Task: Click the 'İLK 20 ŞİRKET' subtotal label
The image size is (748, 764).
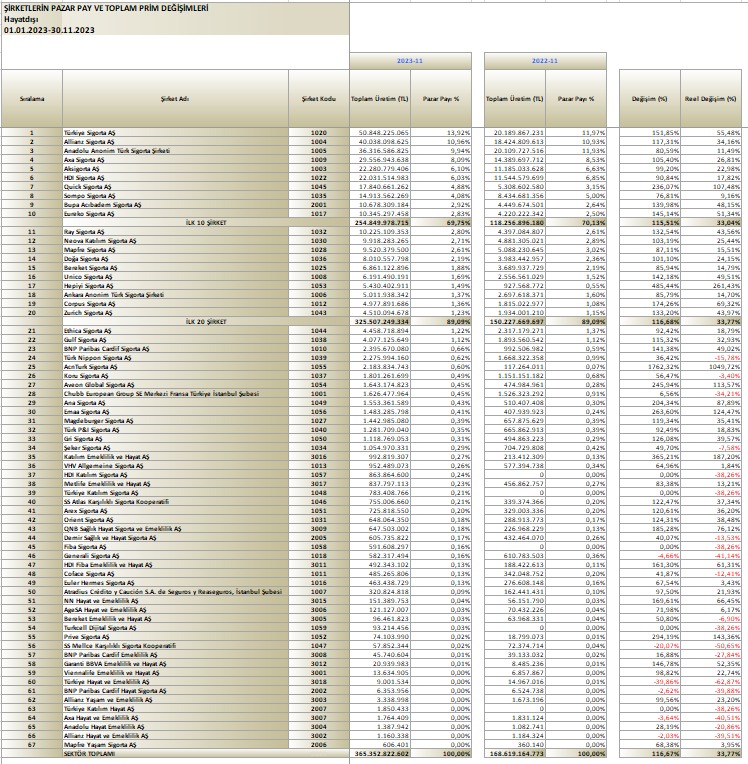Action: click(x=206, y=322)
